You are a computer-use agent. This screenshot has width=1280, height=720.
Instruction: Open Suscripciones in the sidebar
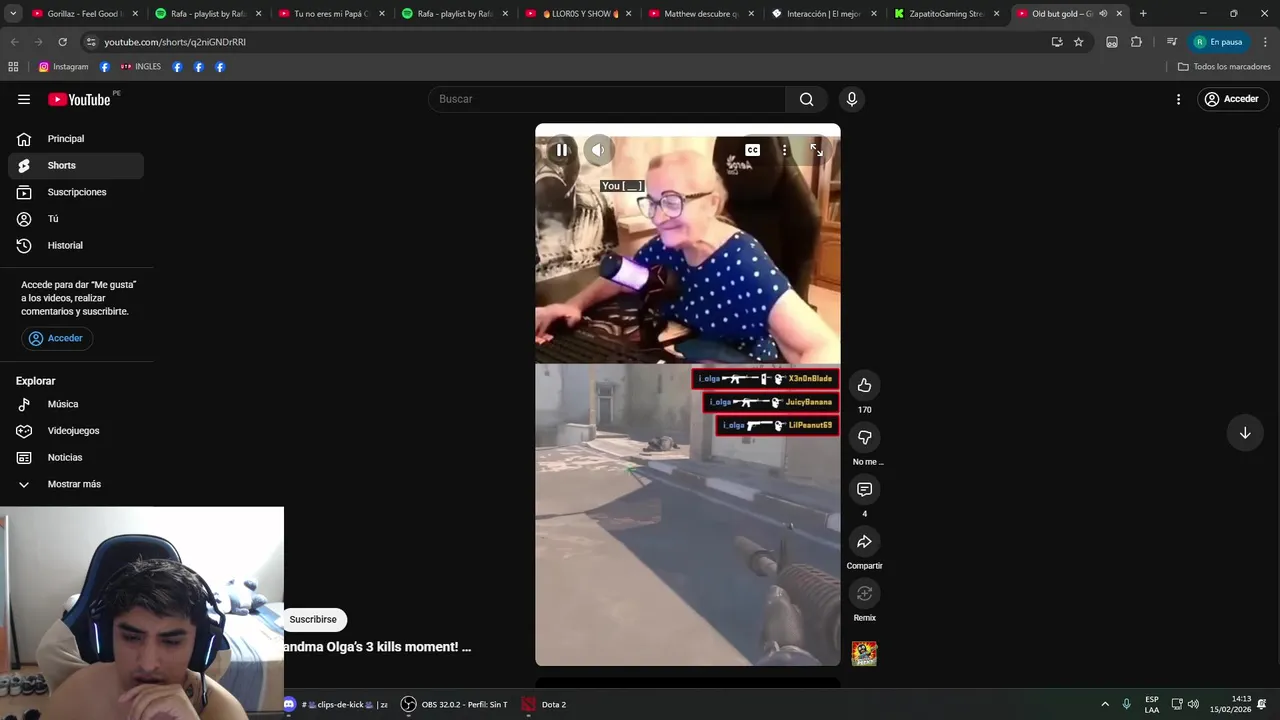click(x=76, y=192)
